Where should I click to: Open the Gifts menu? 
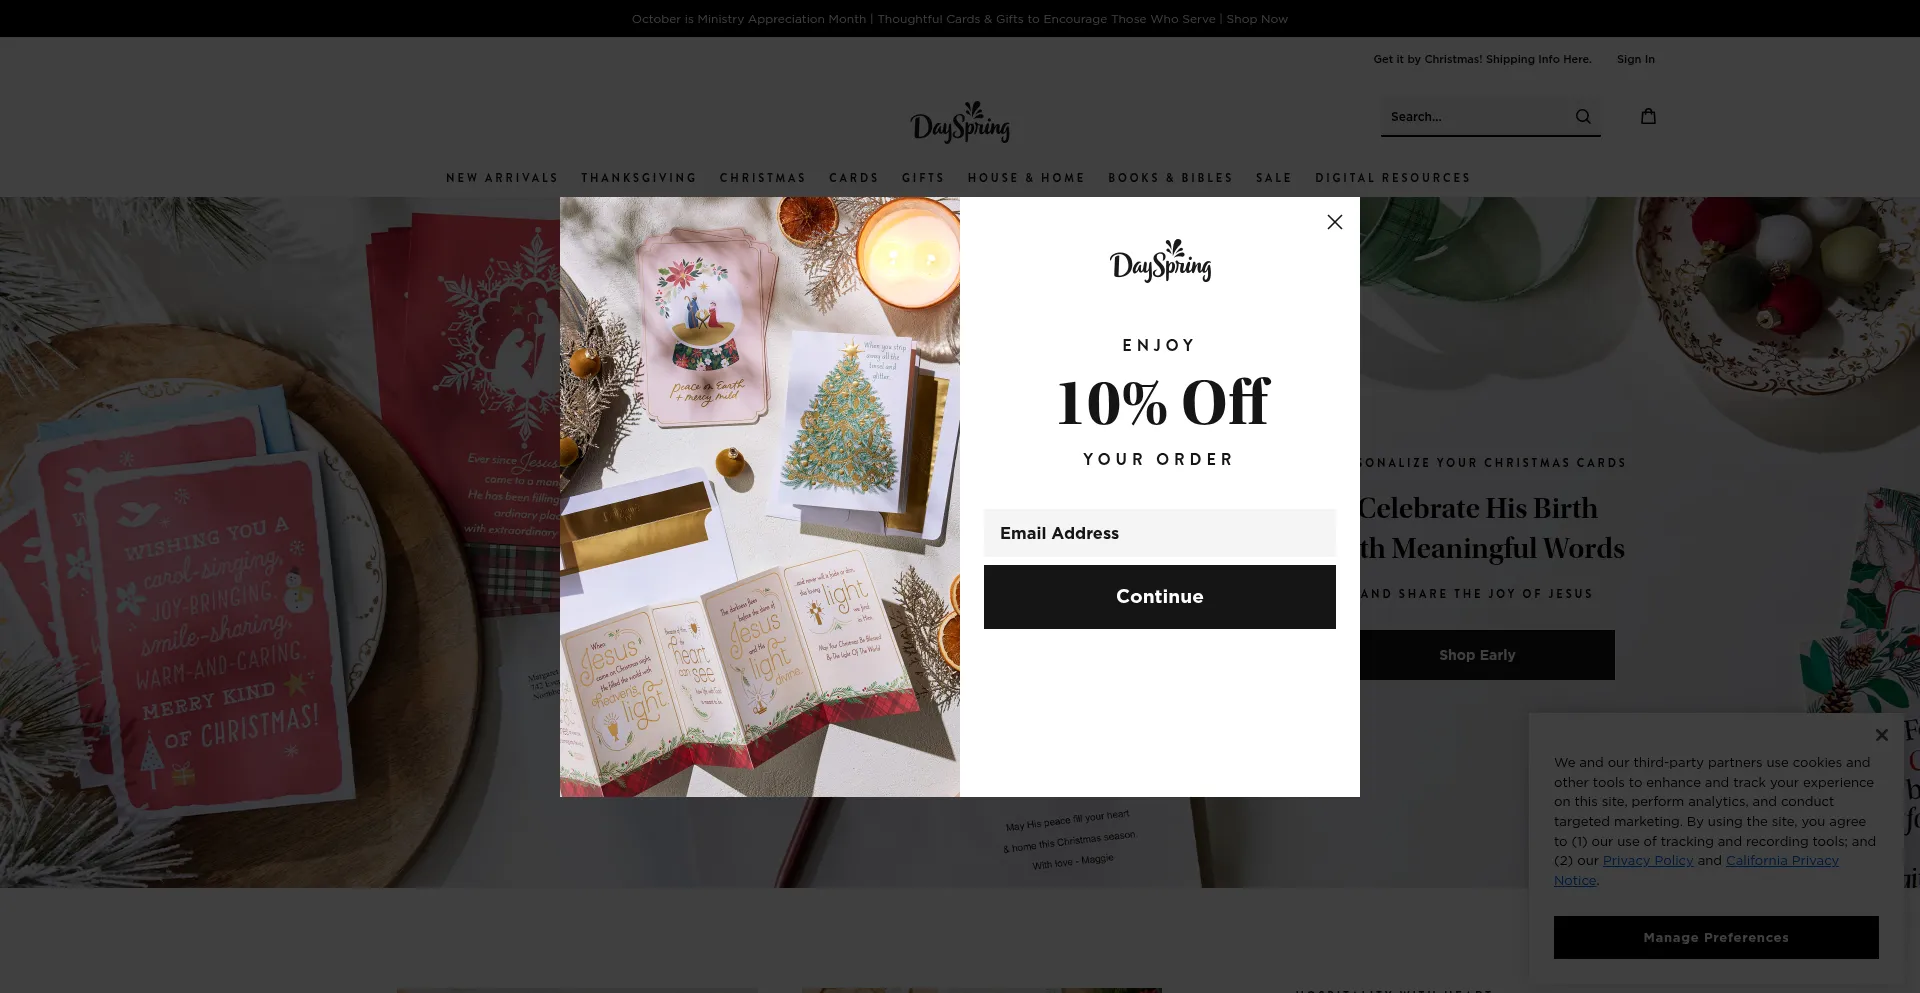tap(923, 178)
